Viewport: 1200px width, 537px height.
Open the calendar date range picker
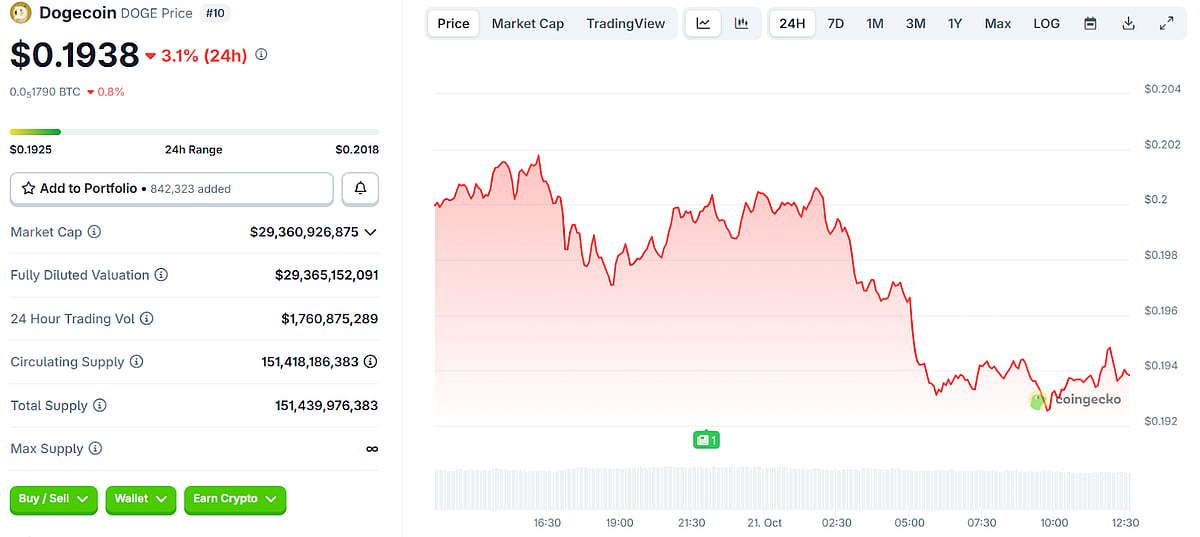pos(1091,23)
